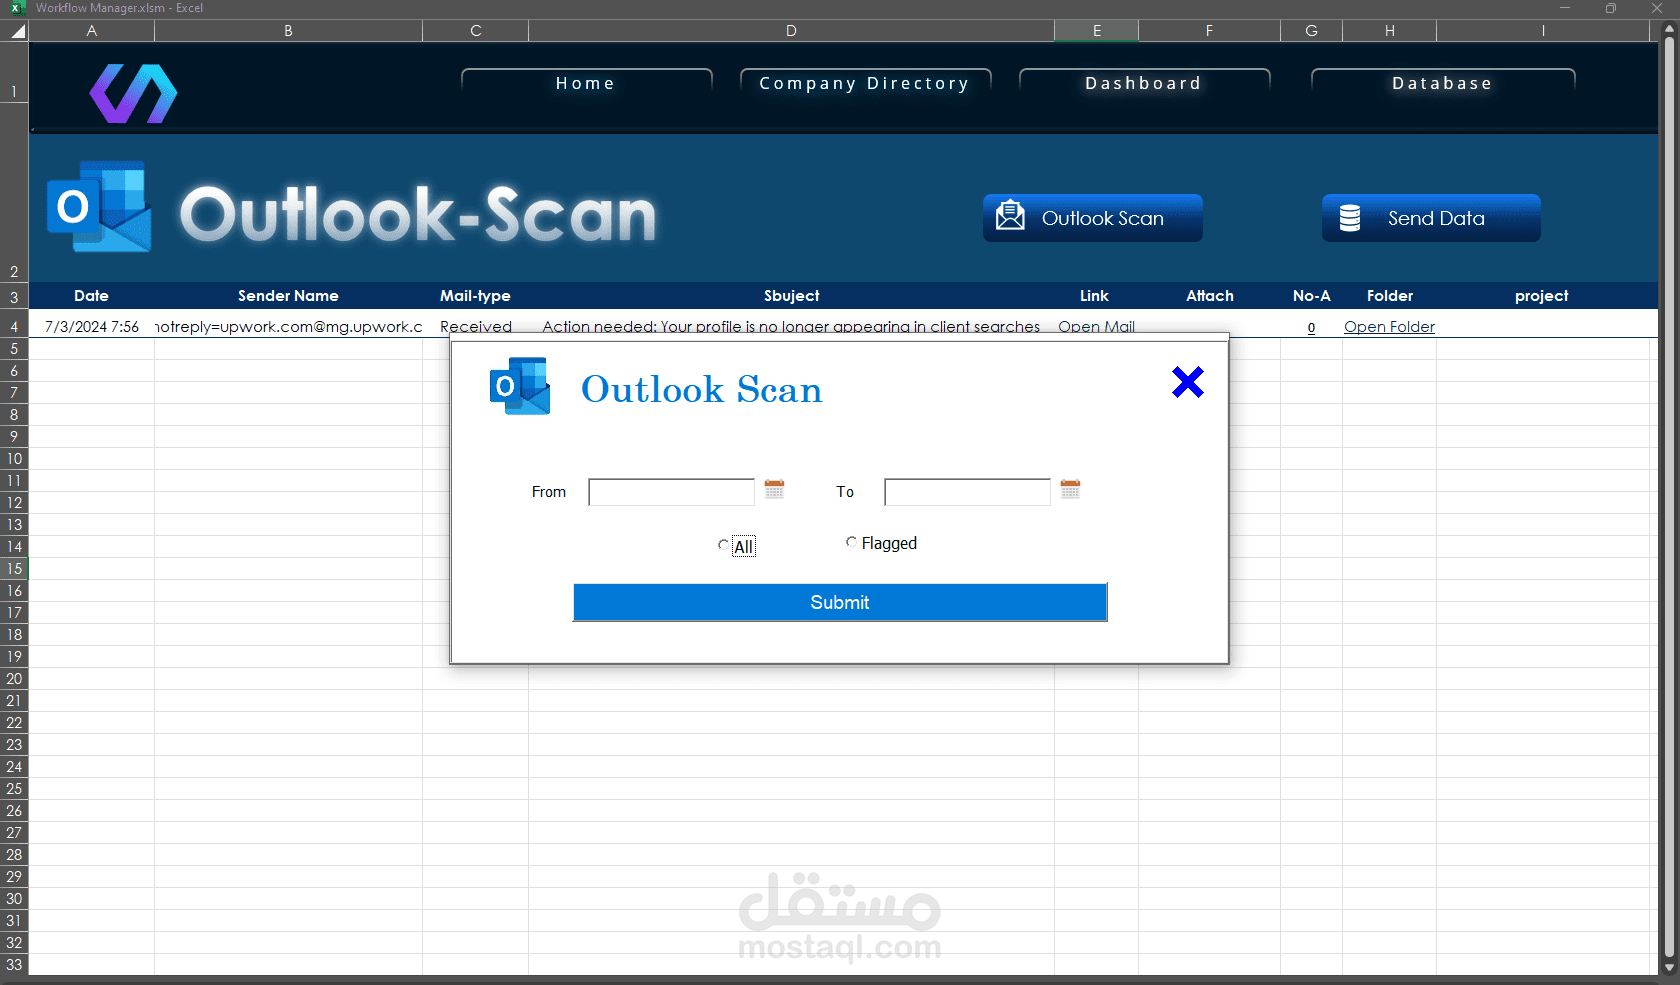Select column A header
This screenshot has height=985, width=1680.
(92, 31)
